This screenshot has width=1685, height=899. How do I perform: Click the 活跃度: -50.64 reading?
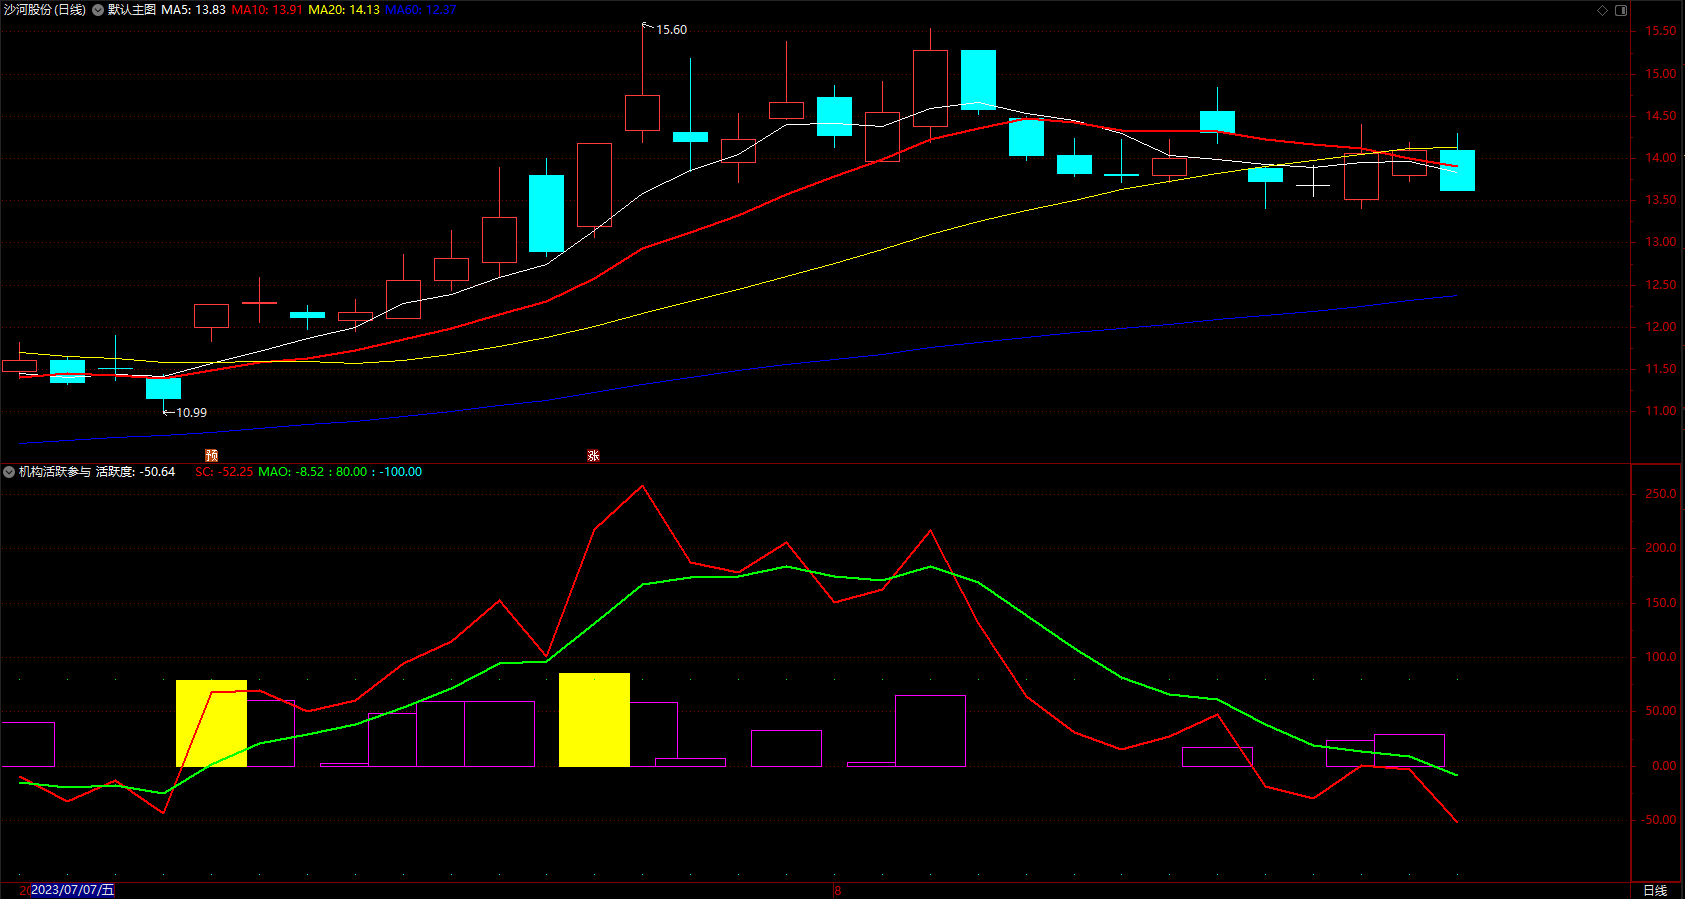click(135, 472)
